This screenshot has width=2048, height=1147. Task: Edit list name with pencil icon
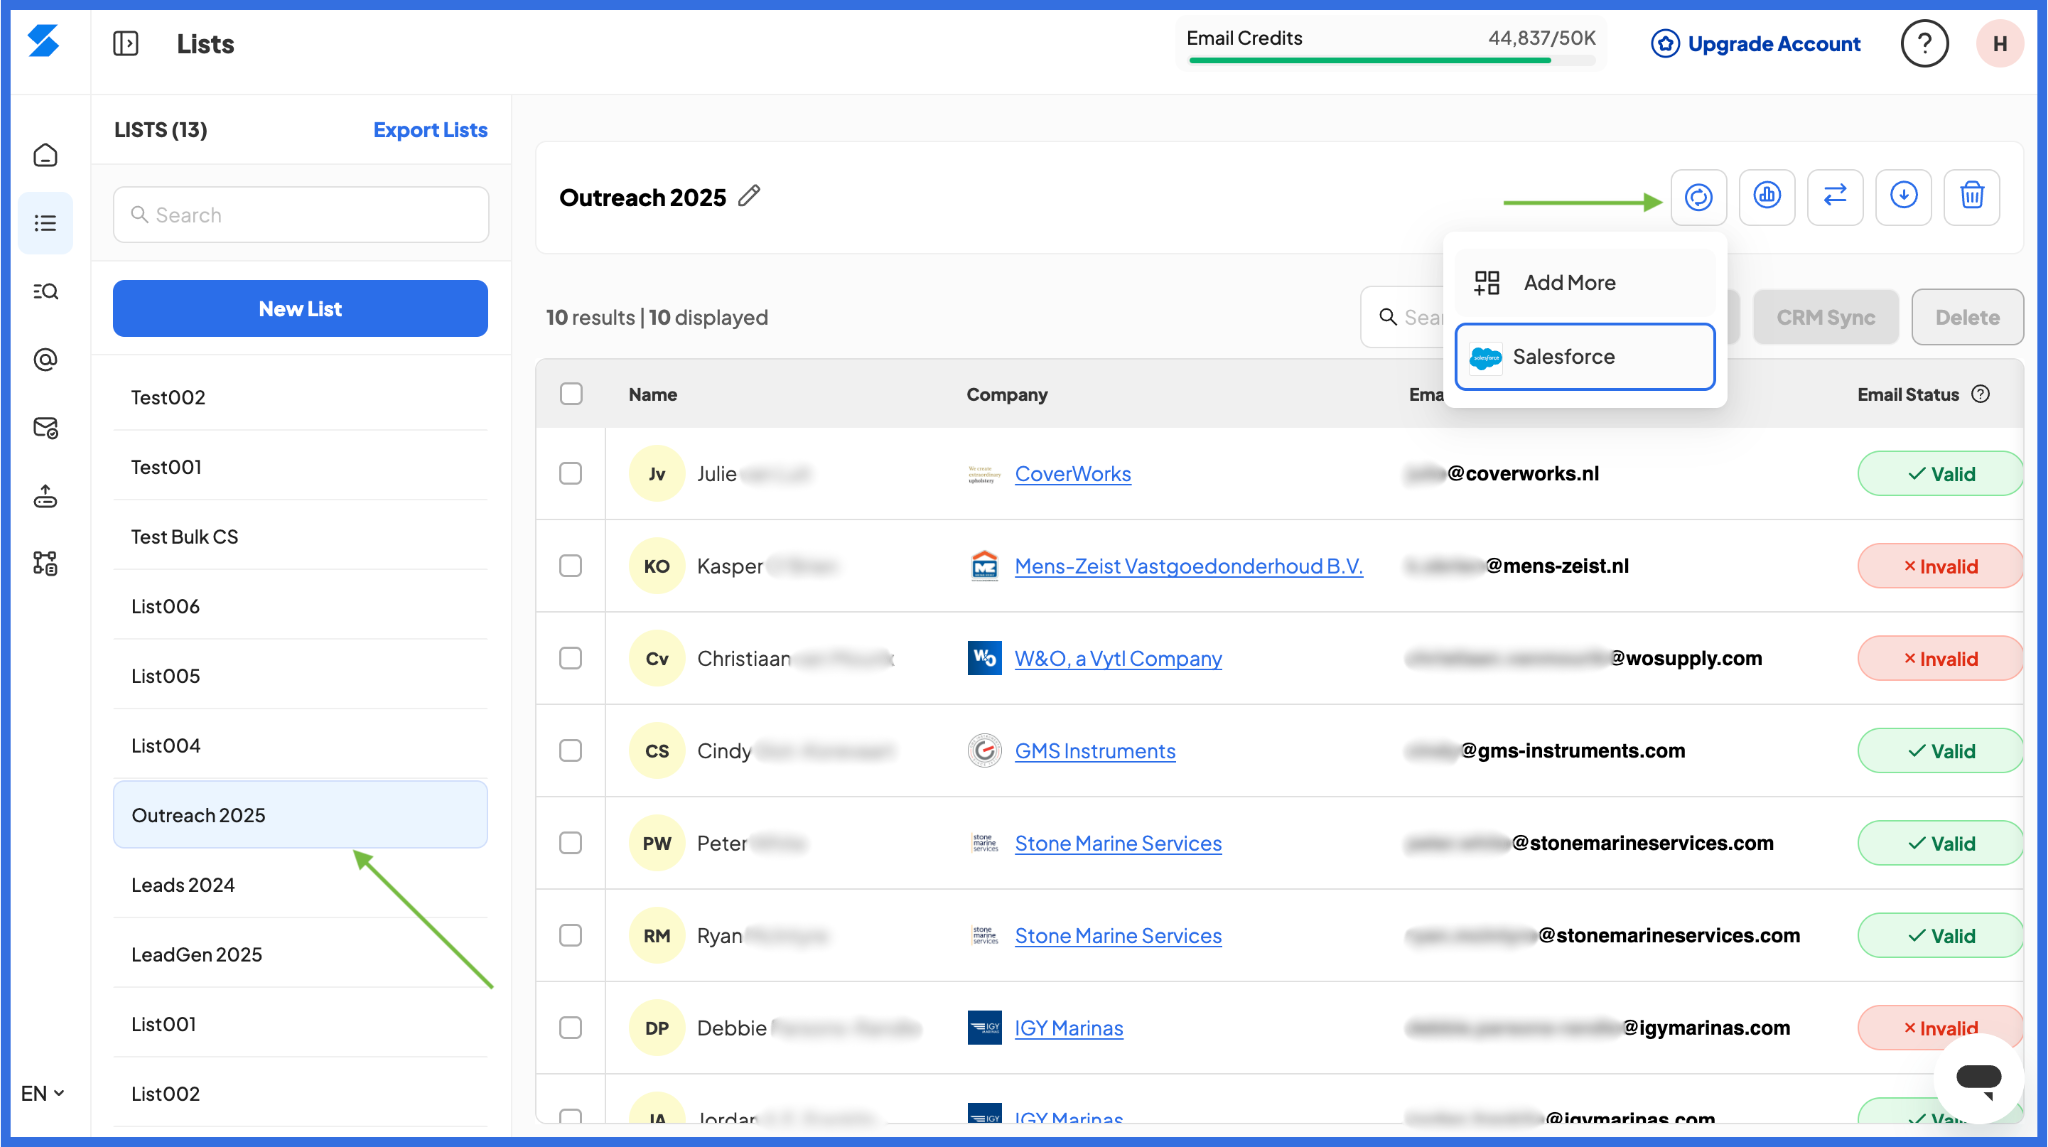(x=749, y=196)
